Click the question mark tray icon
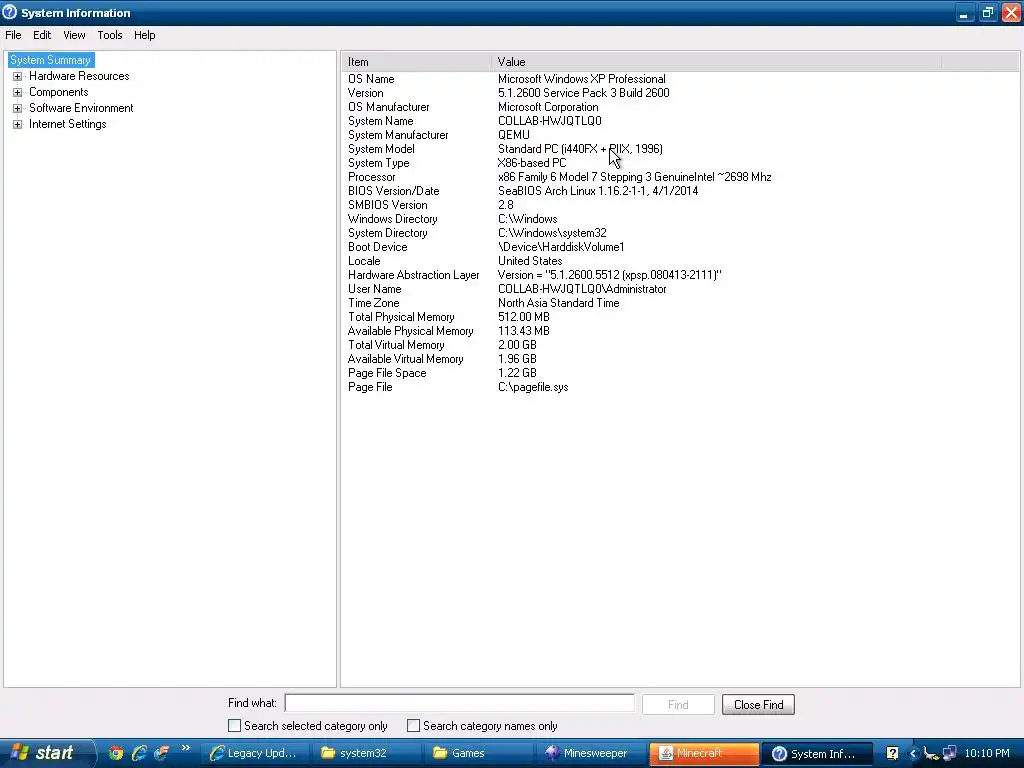 pyautogui.click(x=892, y=754)
